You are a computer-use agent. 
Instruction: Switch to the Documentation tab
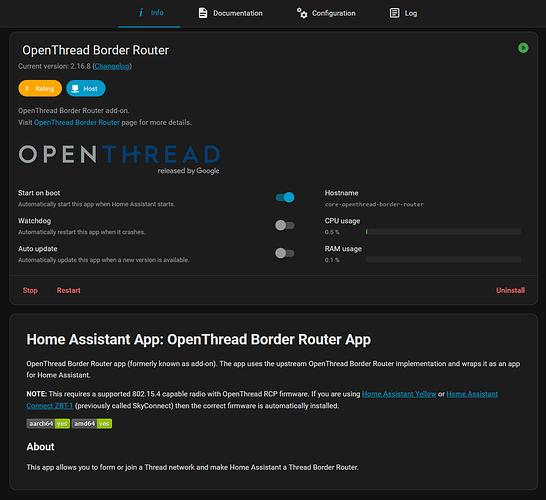[230, 13]
